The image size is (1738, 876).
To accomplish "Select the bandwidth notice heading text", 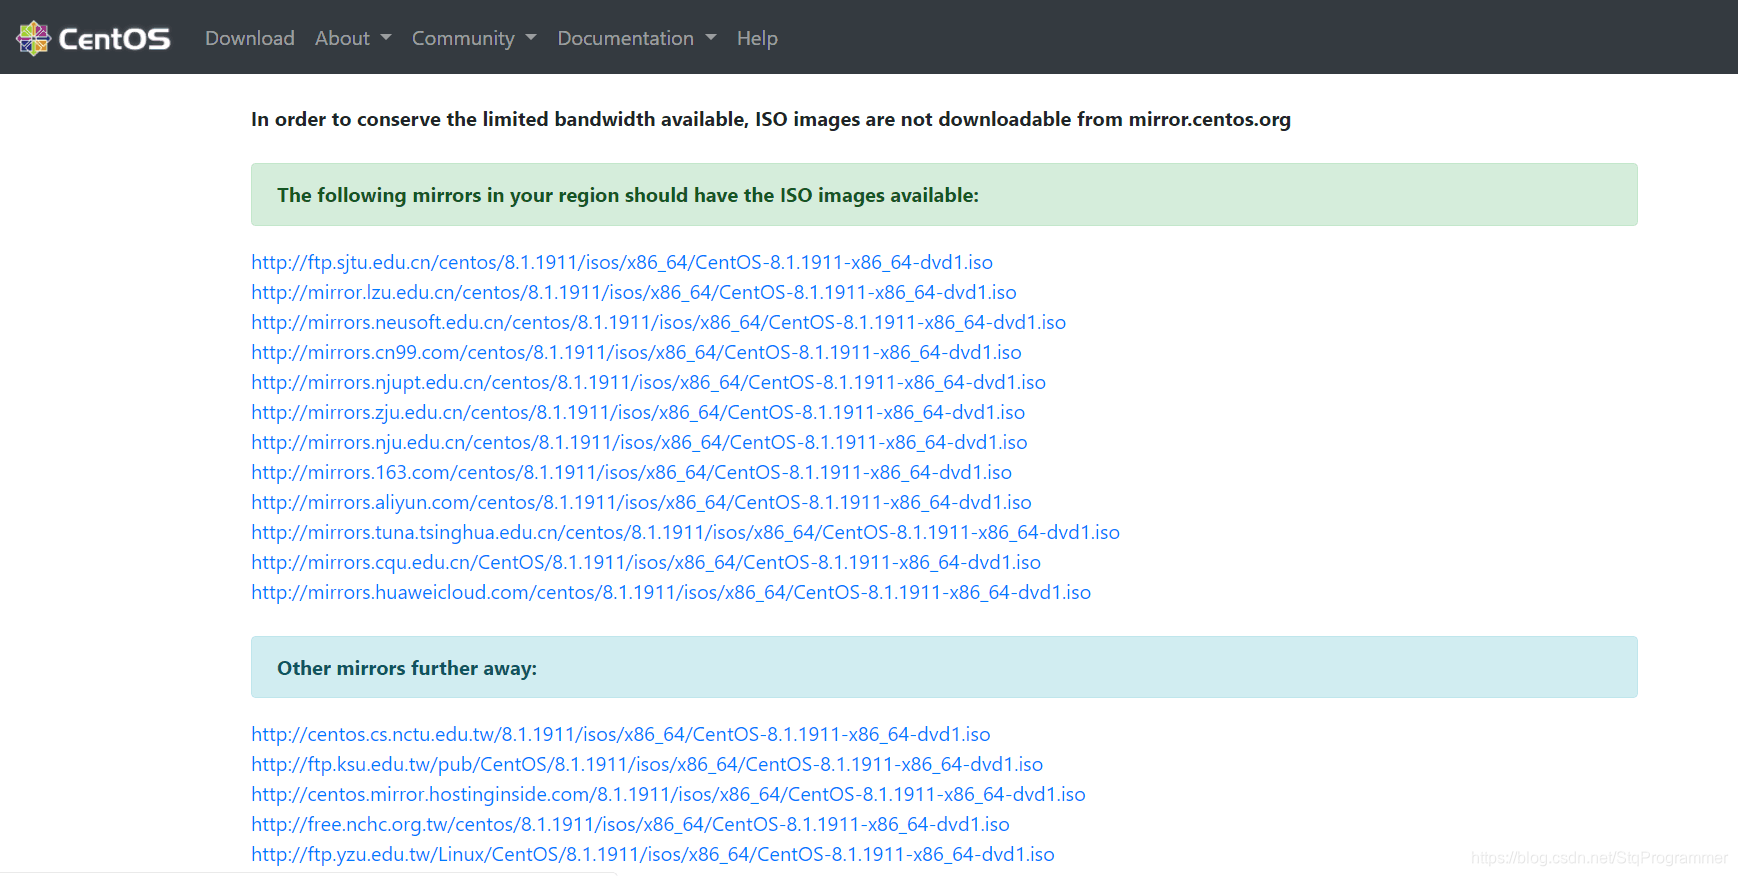I will pyautogui.click(x=771, y=119).
